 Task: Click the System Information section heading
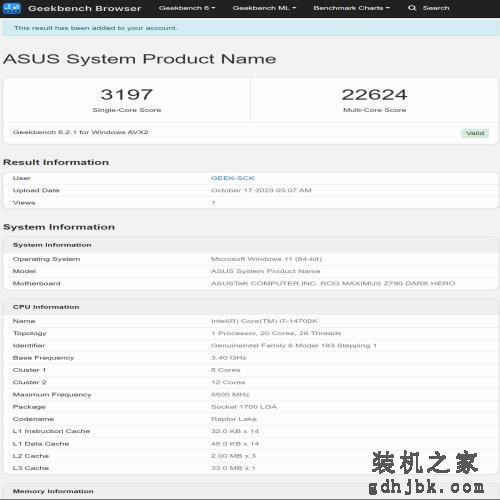59,227
